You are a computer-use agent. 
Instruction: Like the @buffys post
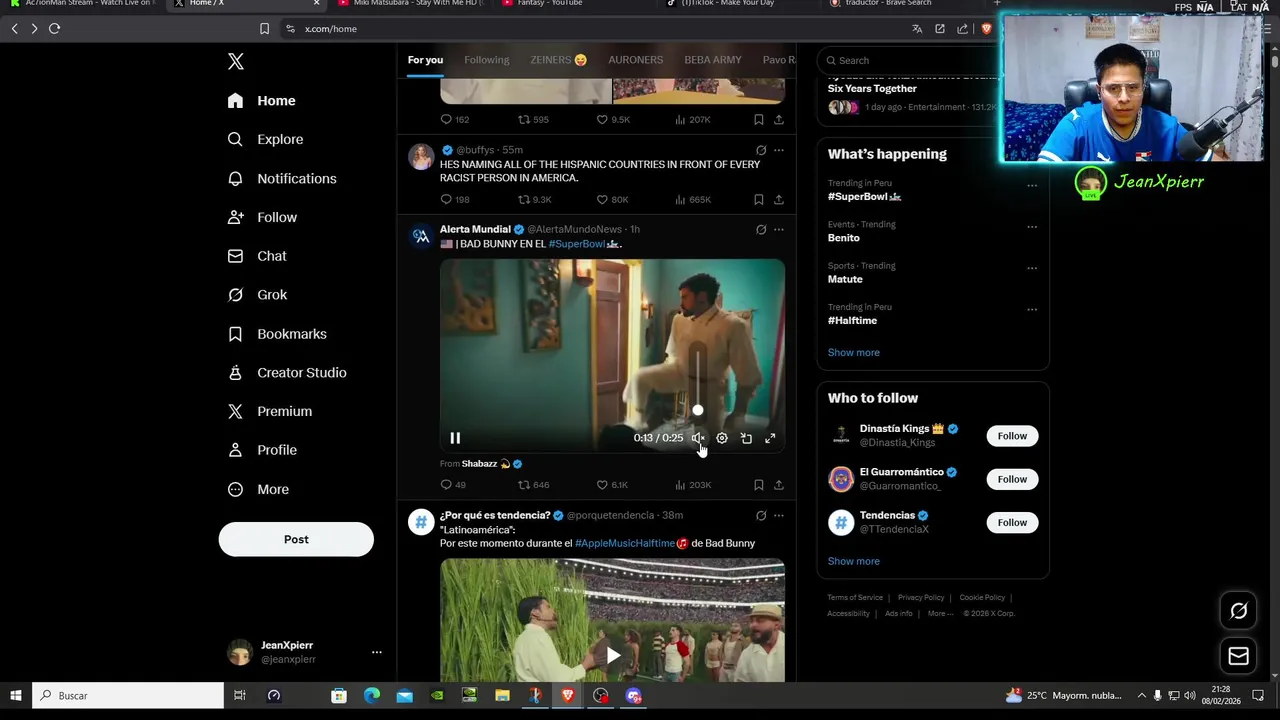point(612,200)
